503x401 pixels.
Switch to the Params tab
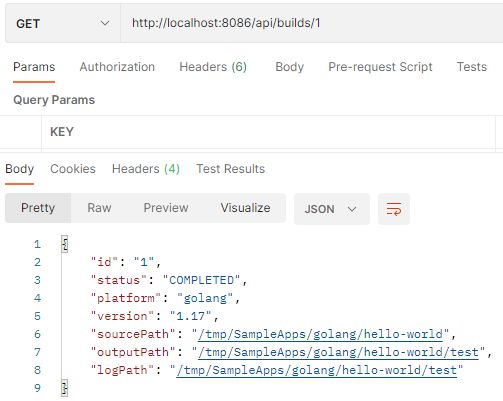coord(34,67)
